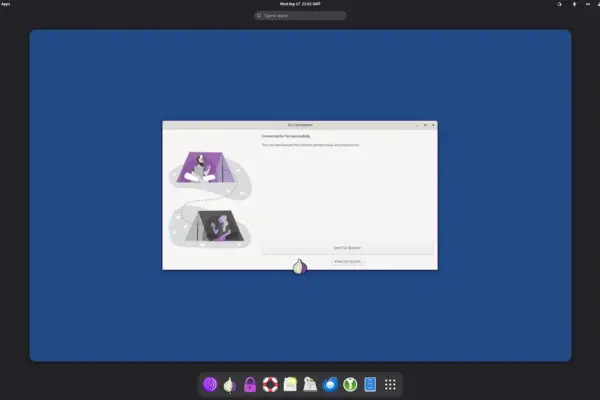
Task: Open the purple padlock Persistent Storage icon
Action: [x=250, y=384]
